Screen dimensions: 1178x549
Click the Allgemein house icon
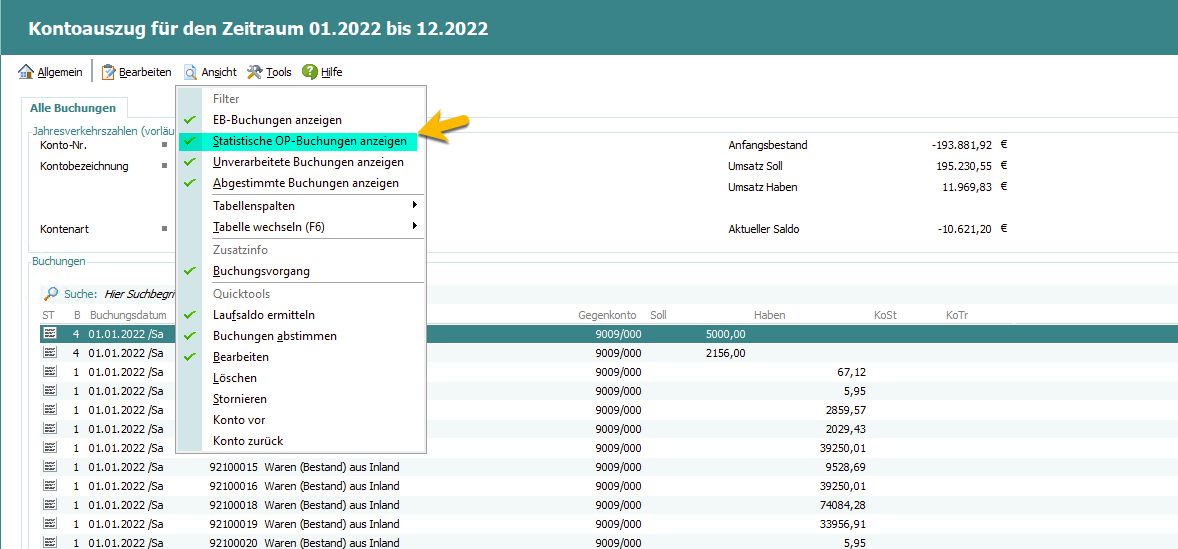27,72
